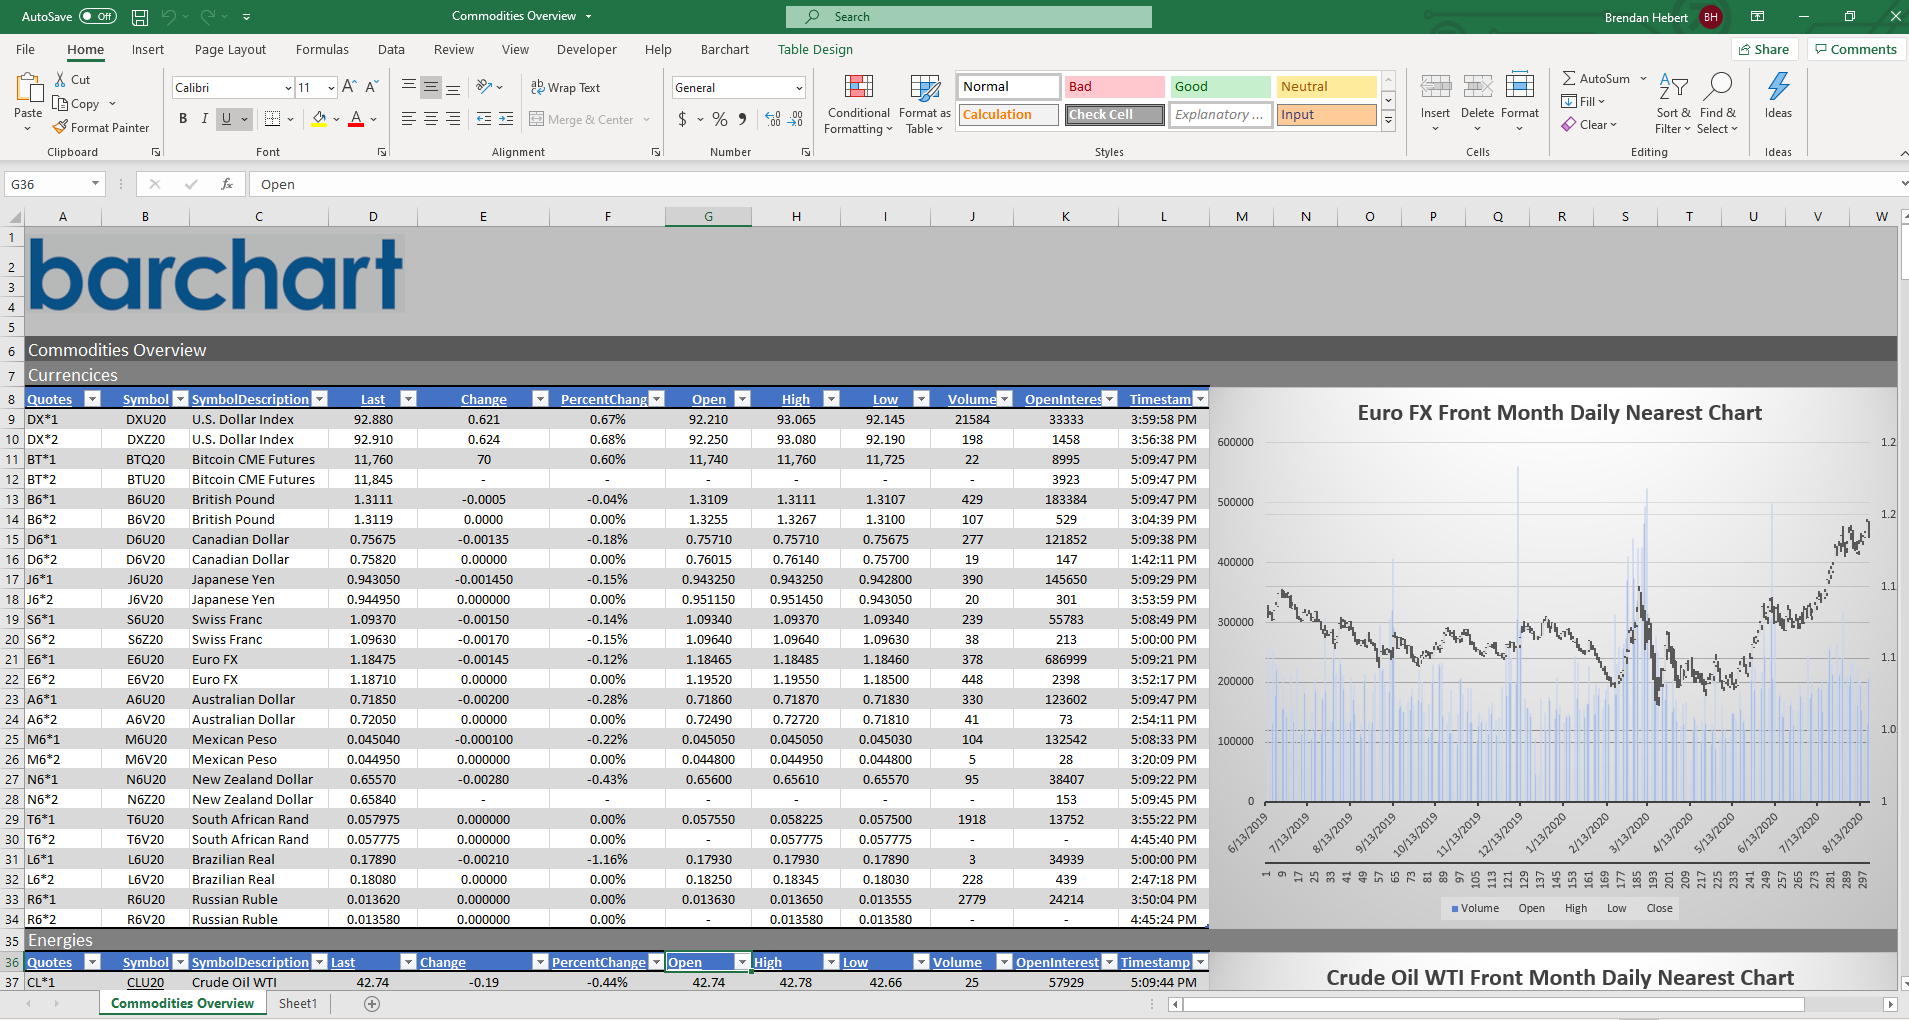1909x1020 pixels.
Task: Open the Merge & Center dropdown
Action: (x=647, y=120)
